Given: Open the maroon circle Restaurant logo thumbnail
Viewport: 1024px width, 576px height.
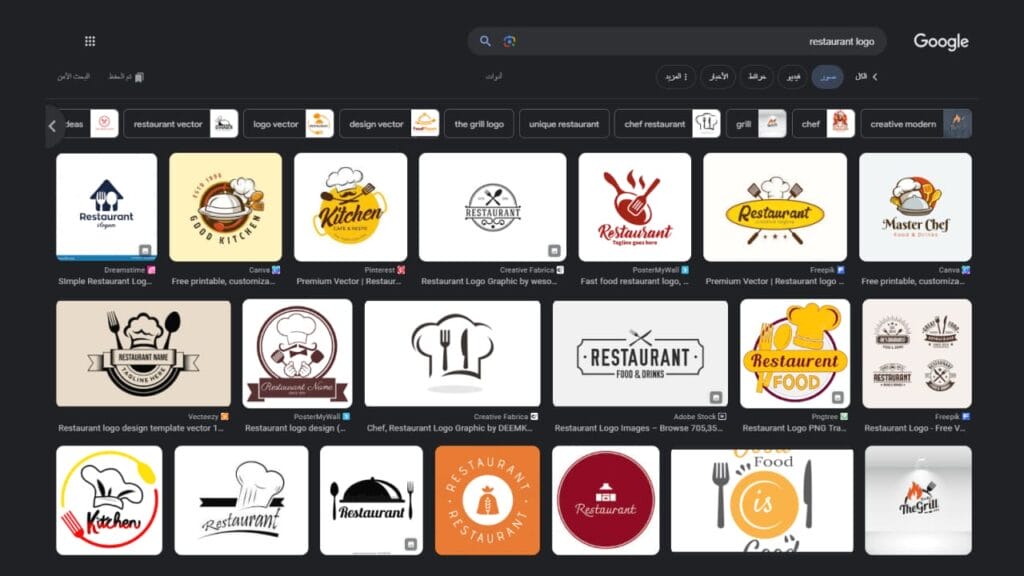Looking at the screenshot, I should tap(605, 501).
